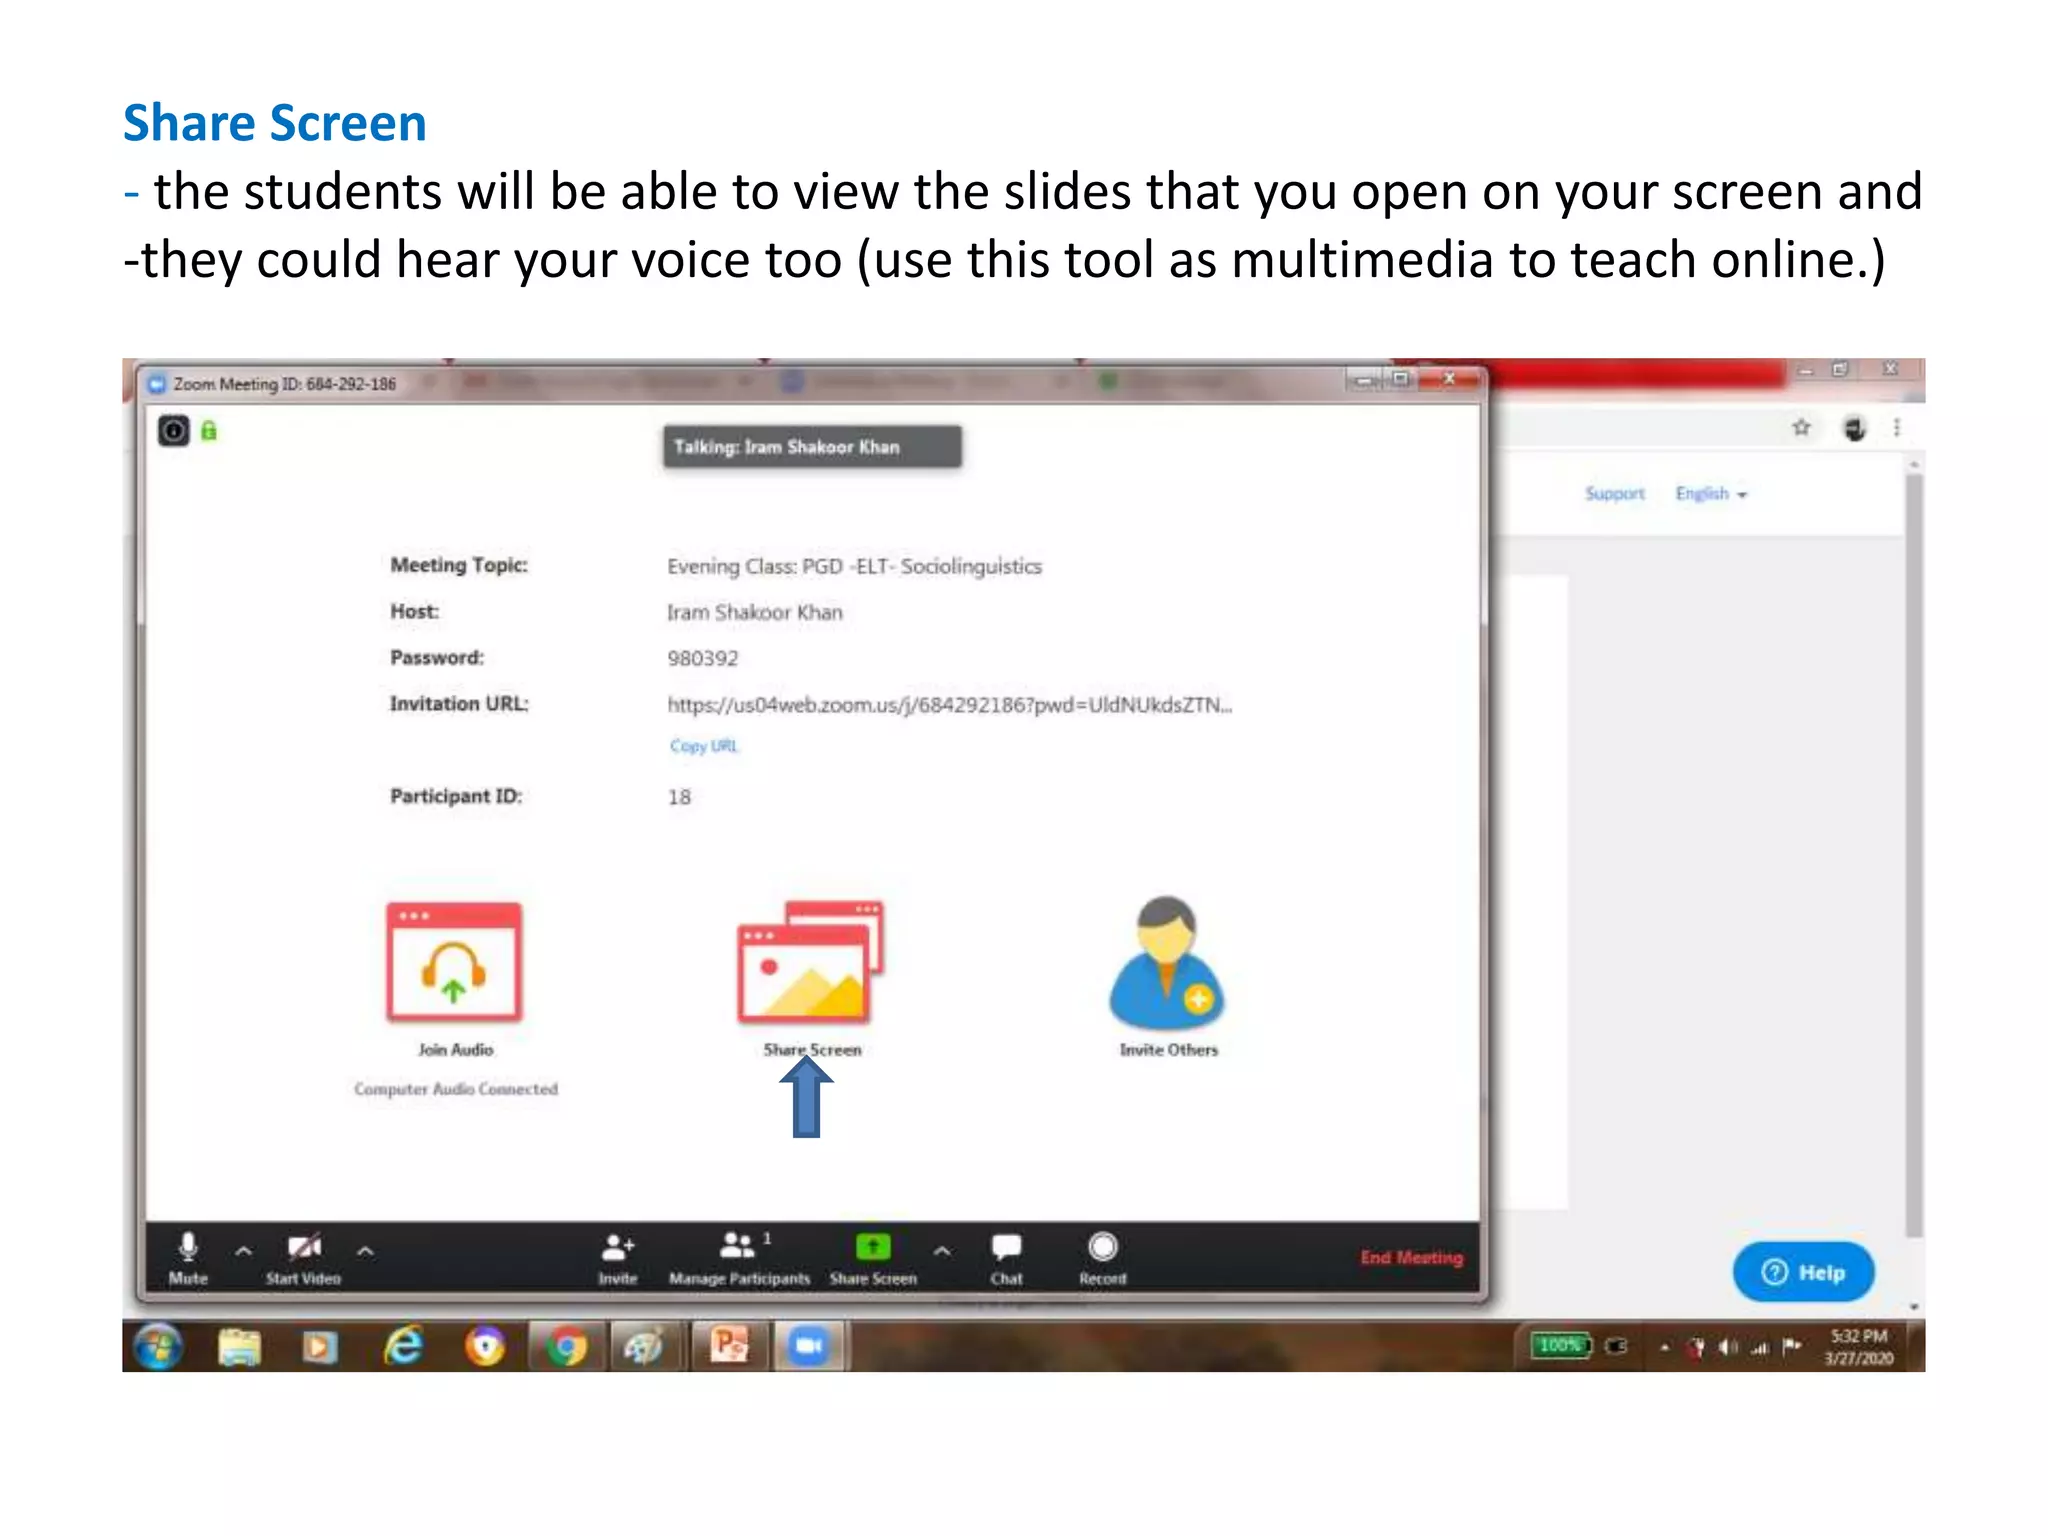The height and width of the screenshot is (1536, 2048).
Task: Click the meeting info icon top-left
Action: [174, 431]
